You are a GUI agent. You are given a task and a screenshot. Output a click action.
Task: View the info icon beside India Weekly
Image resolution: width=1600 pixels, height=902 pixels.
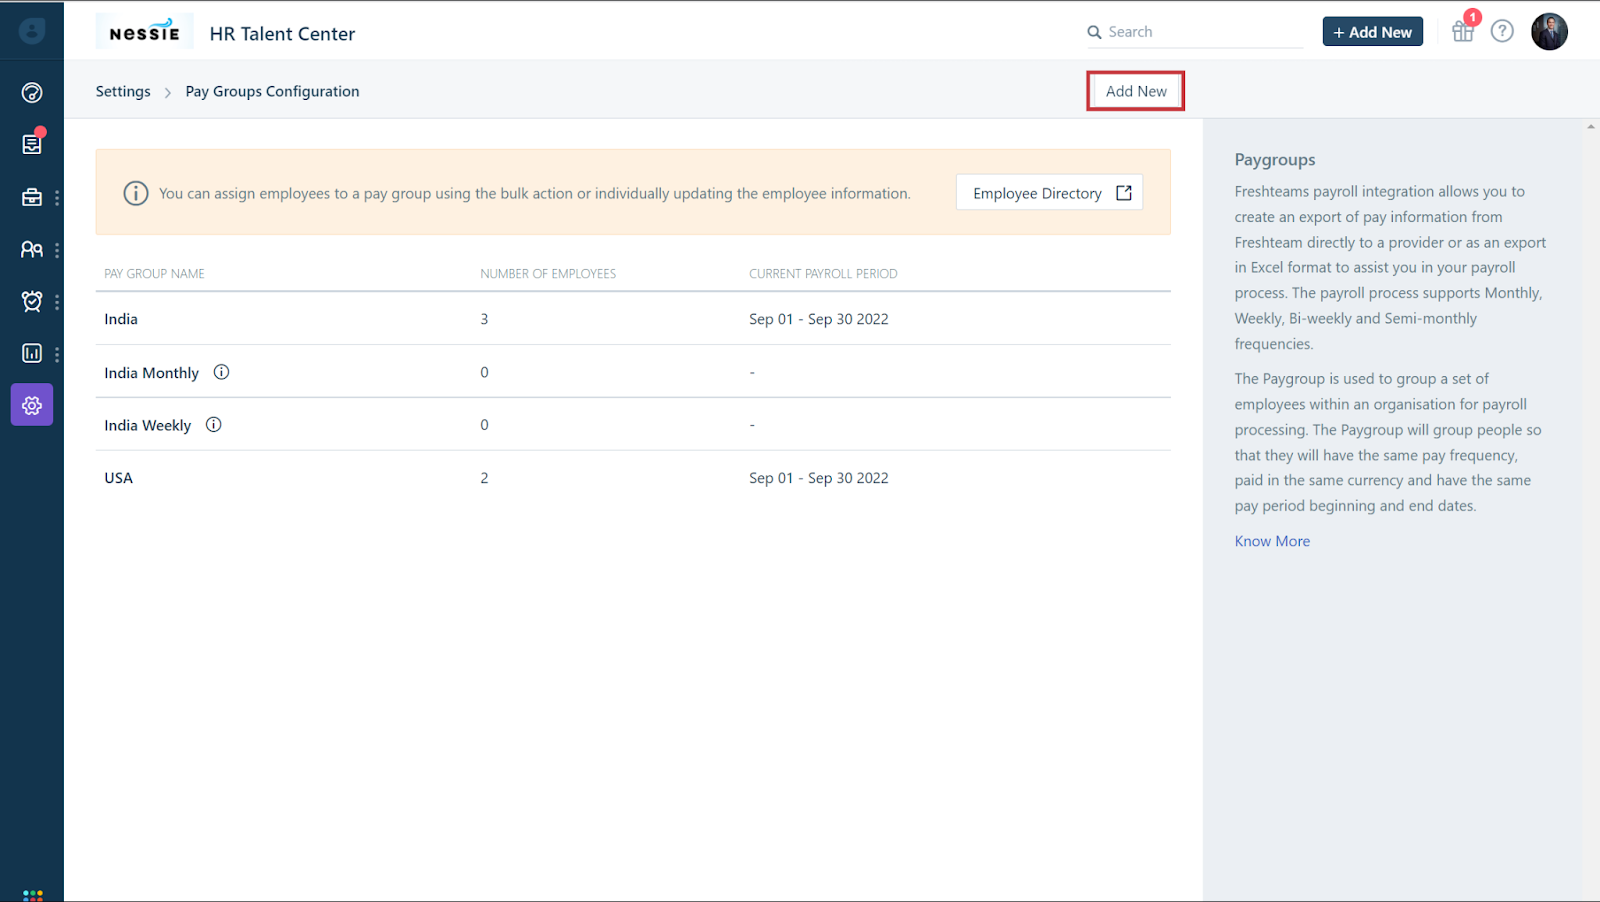213,424
